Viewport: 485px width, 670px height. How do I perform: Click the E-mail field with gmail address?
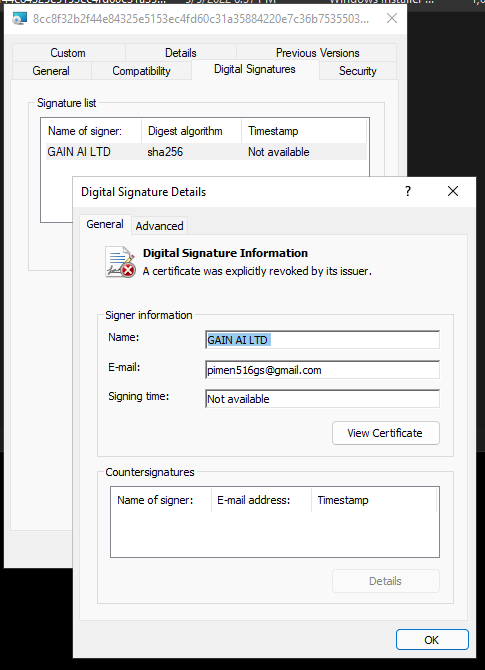click(x=323, y=370)
